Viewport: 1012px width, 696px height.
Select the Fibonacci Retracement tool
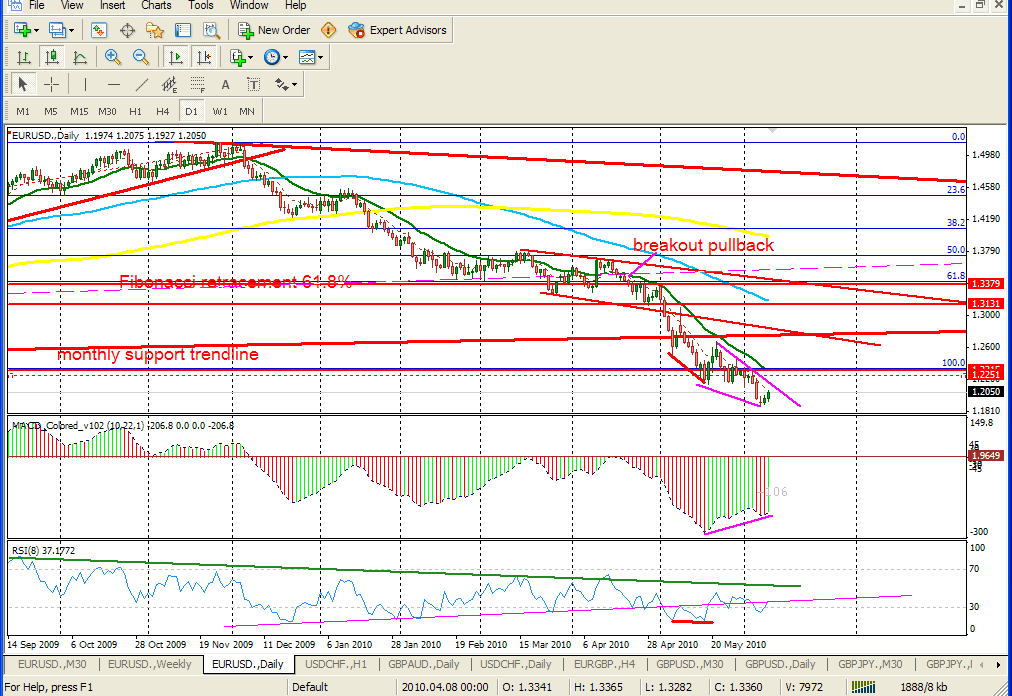[x=197, y=85]
